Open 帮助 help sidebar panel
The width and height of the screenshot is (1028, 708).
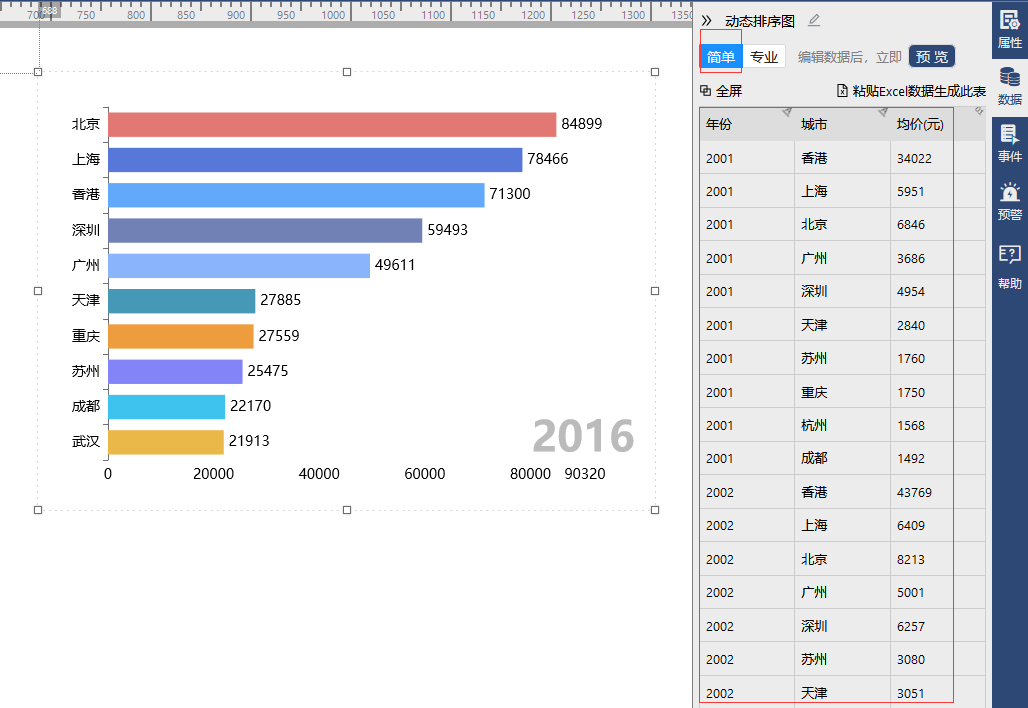pos(1010,267)
